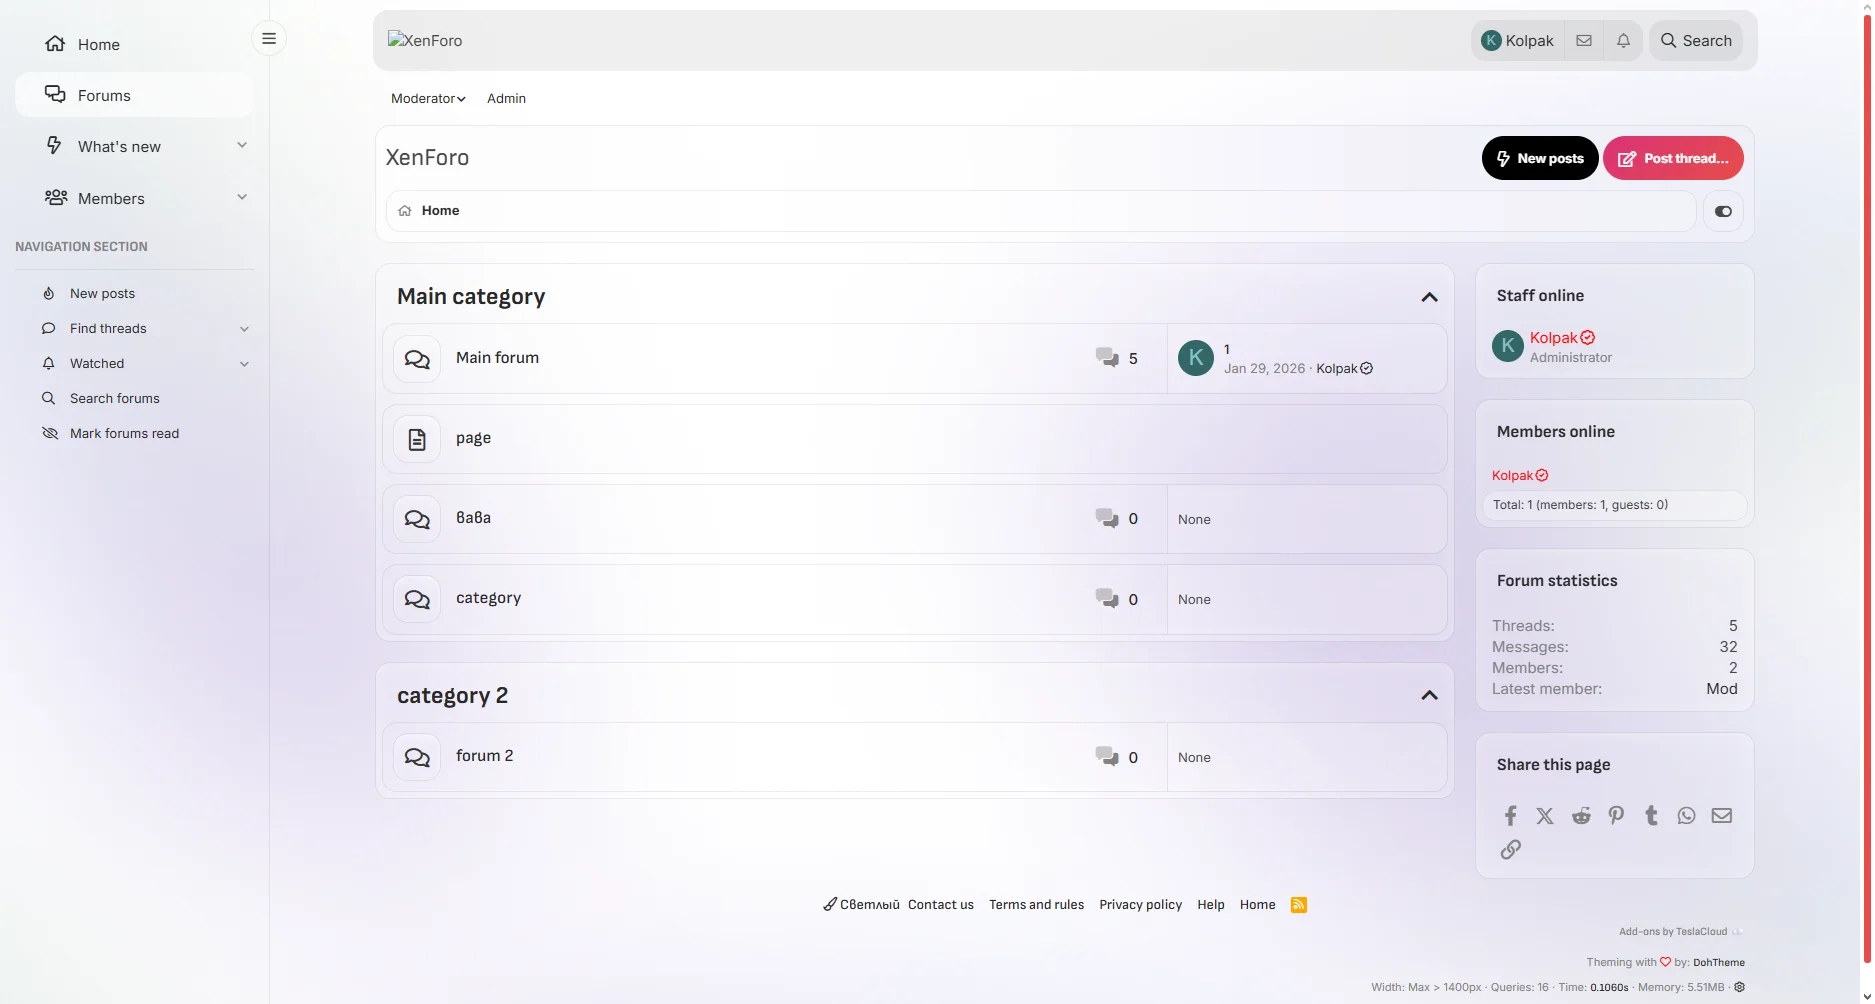
Task: Click New posts flame icon in sidebar
Action: 48,293
